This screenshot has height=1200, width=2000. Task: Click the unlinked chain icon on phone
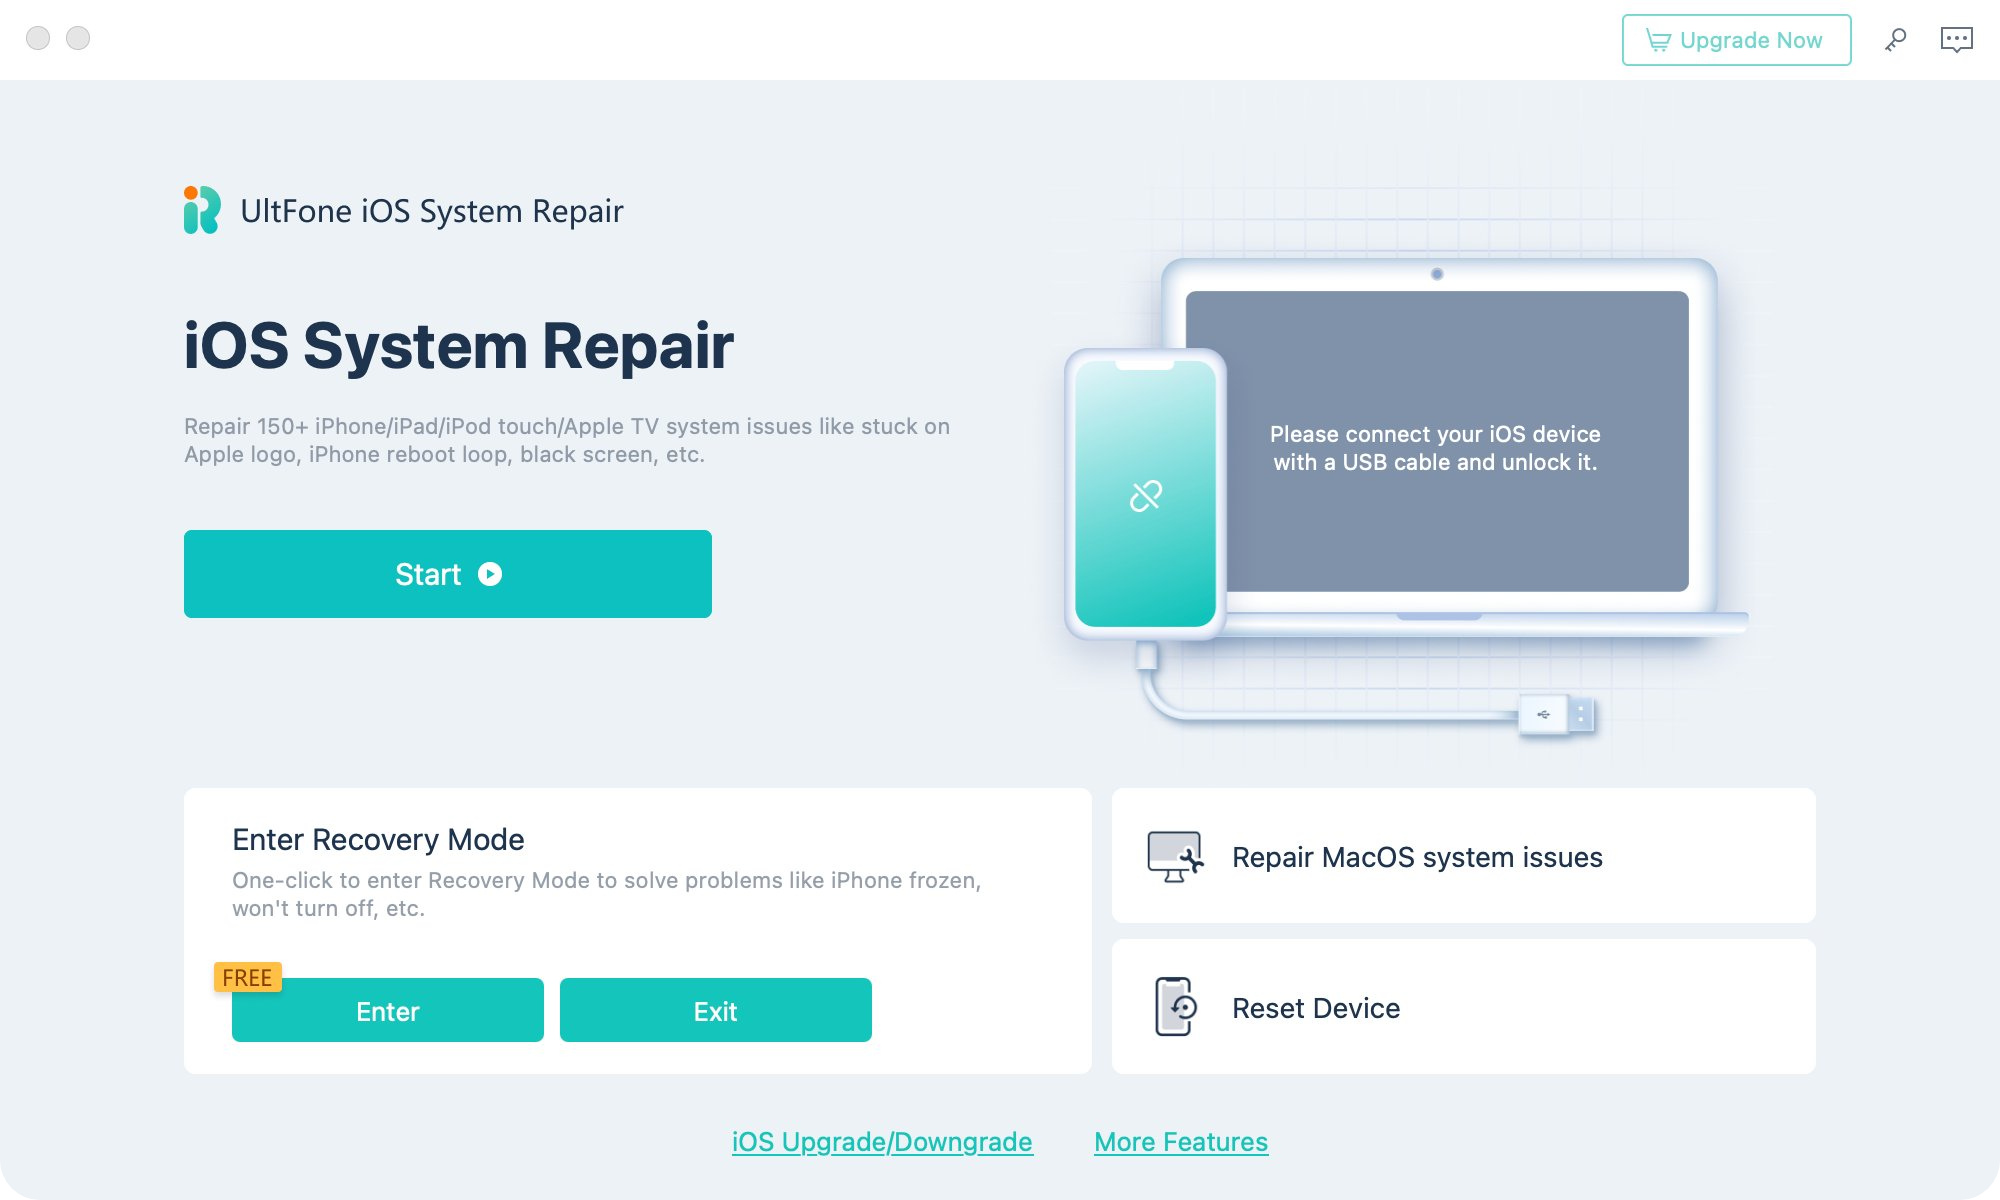coord(1146,496)
